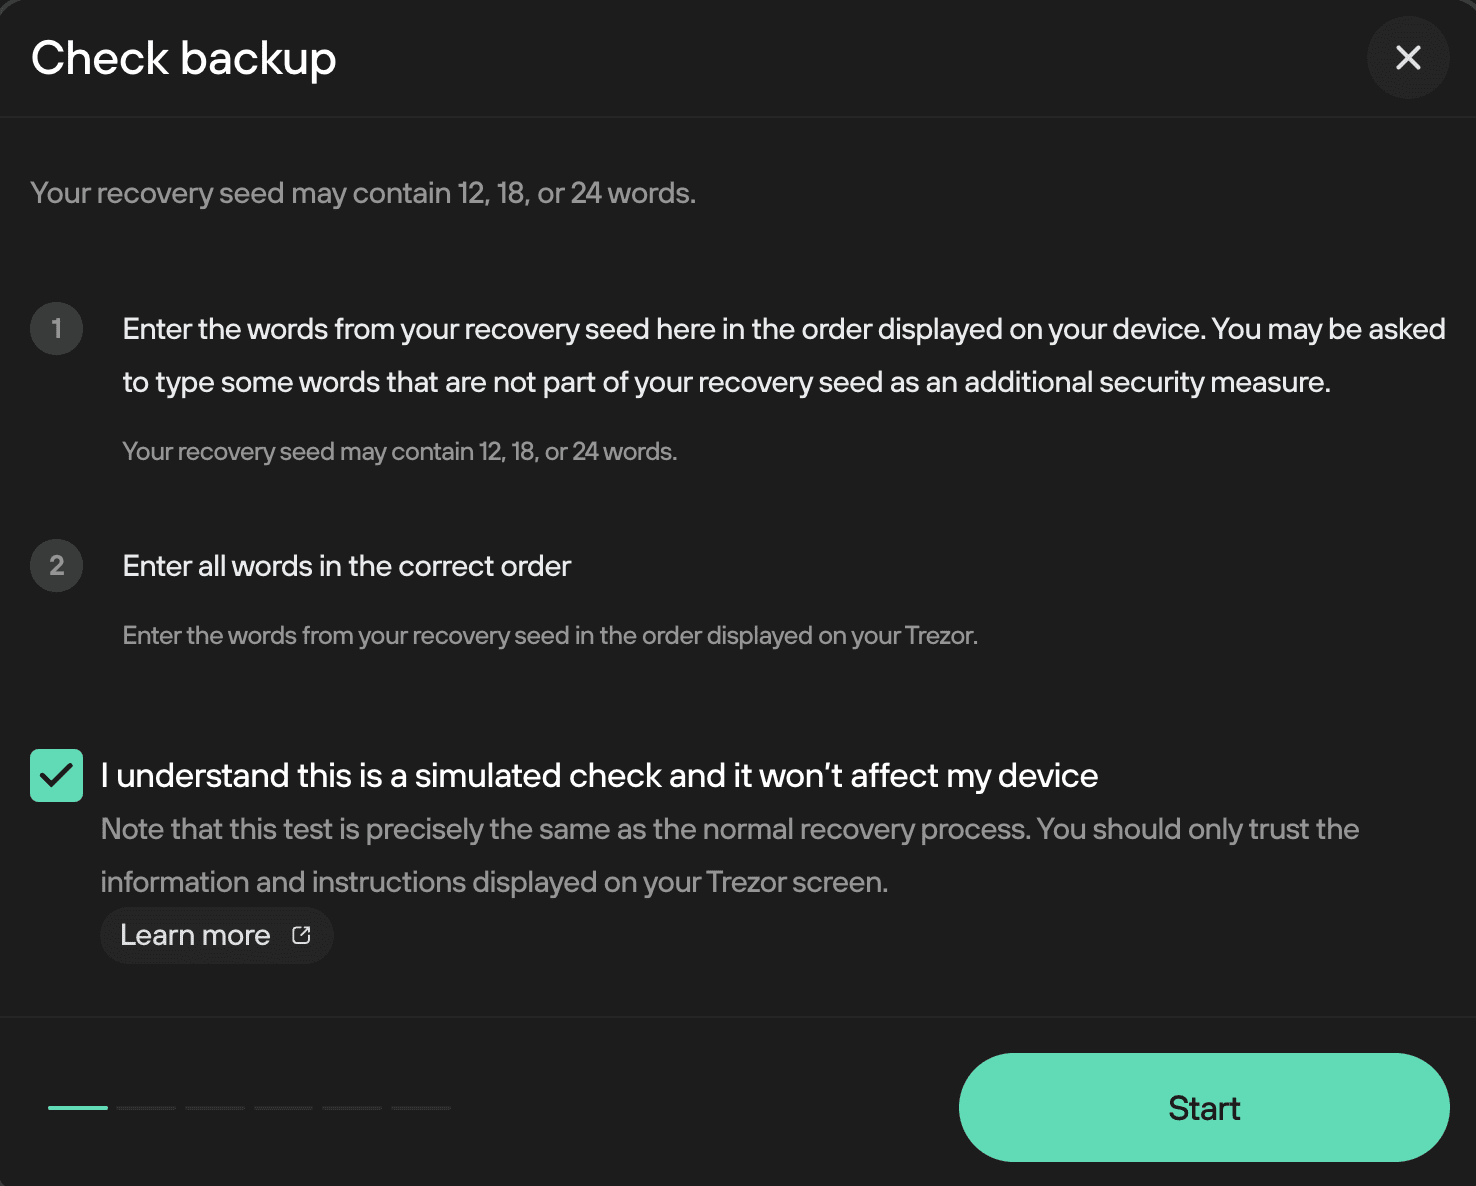
Task: Select the fourth progress step segment
Action: 284,1107
